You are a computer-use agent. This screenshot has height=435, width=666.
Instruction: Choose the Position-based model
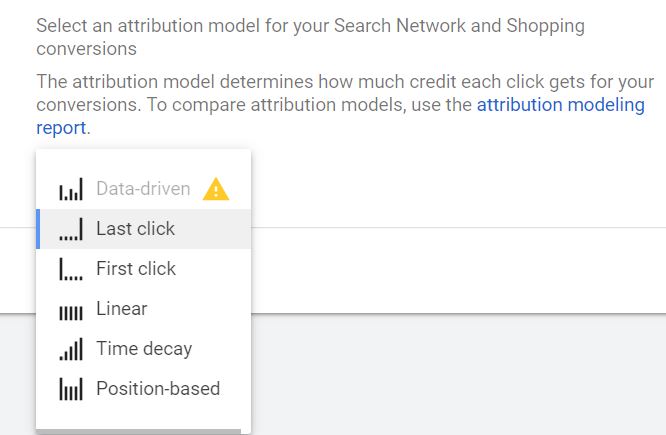144,389
